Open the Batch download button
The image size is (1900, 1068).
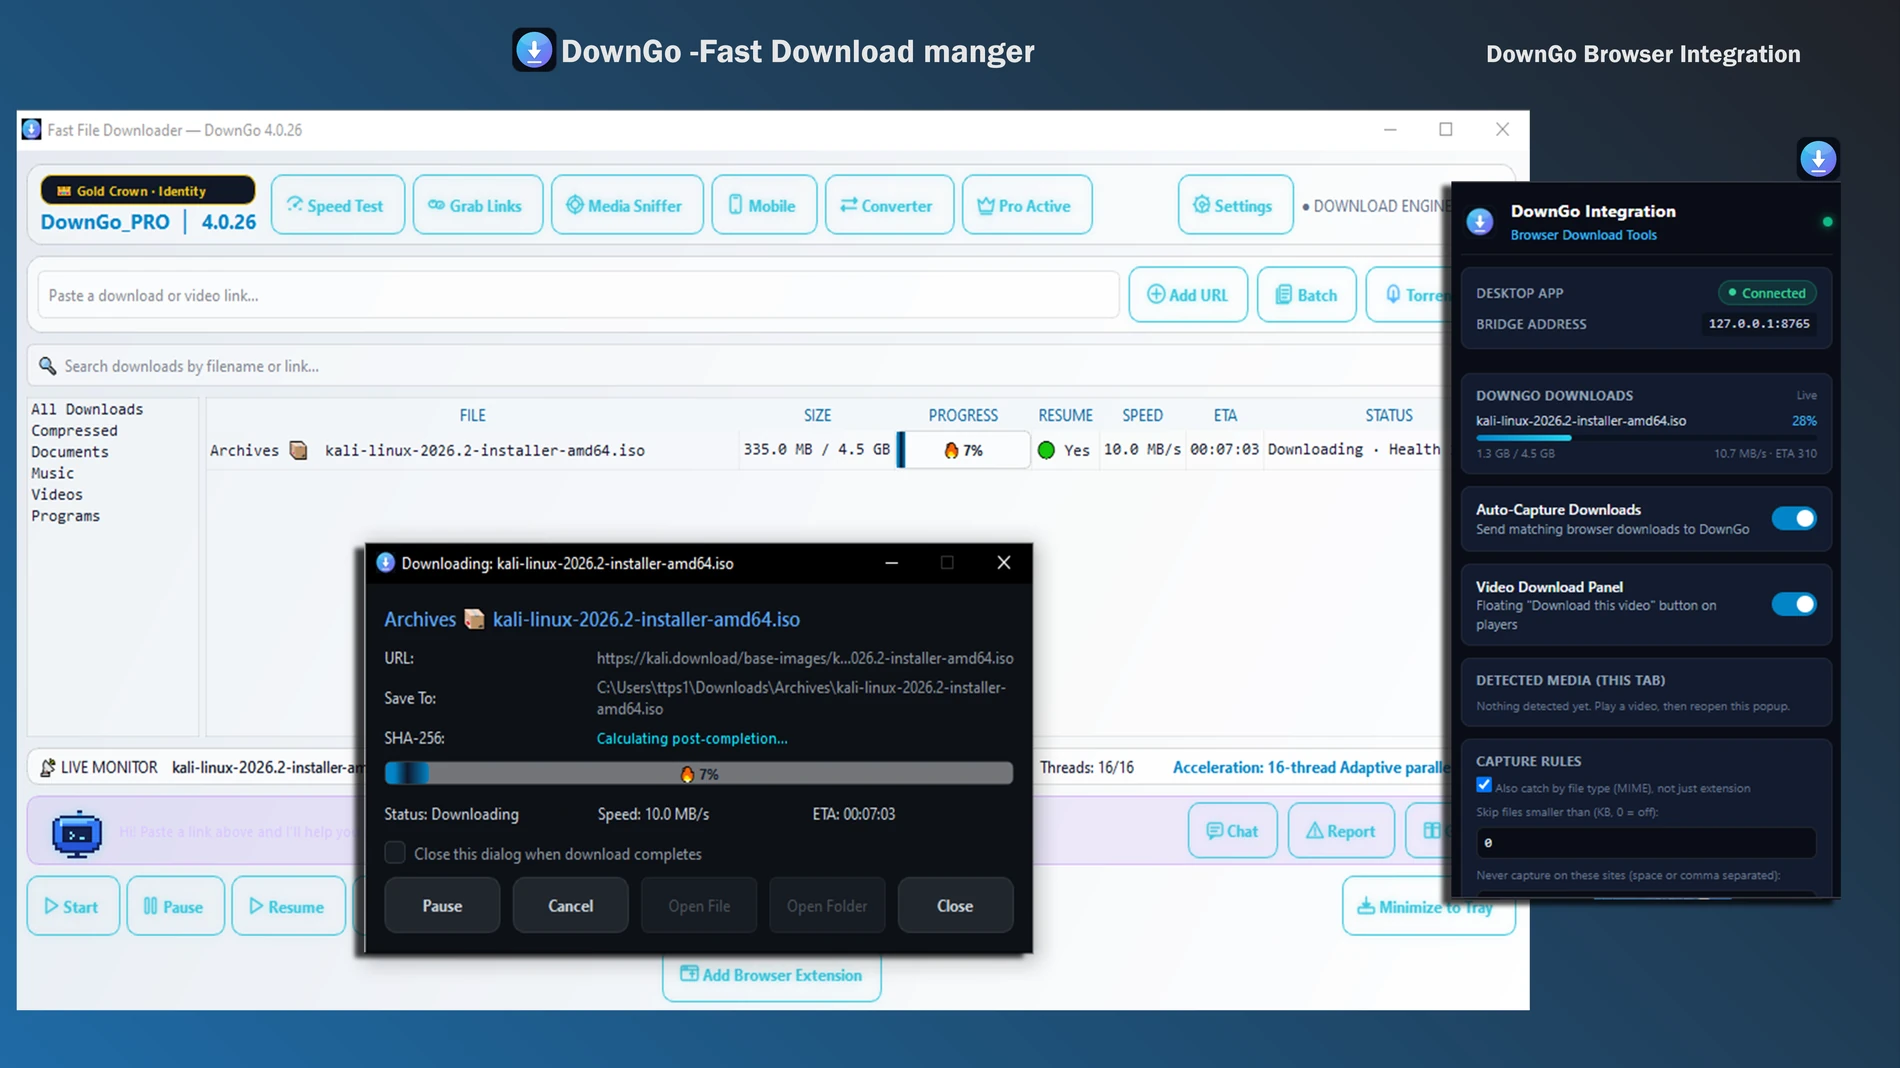[1306, 295]
